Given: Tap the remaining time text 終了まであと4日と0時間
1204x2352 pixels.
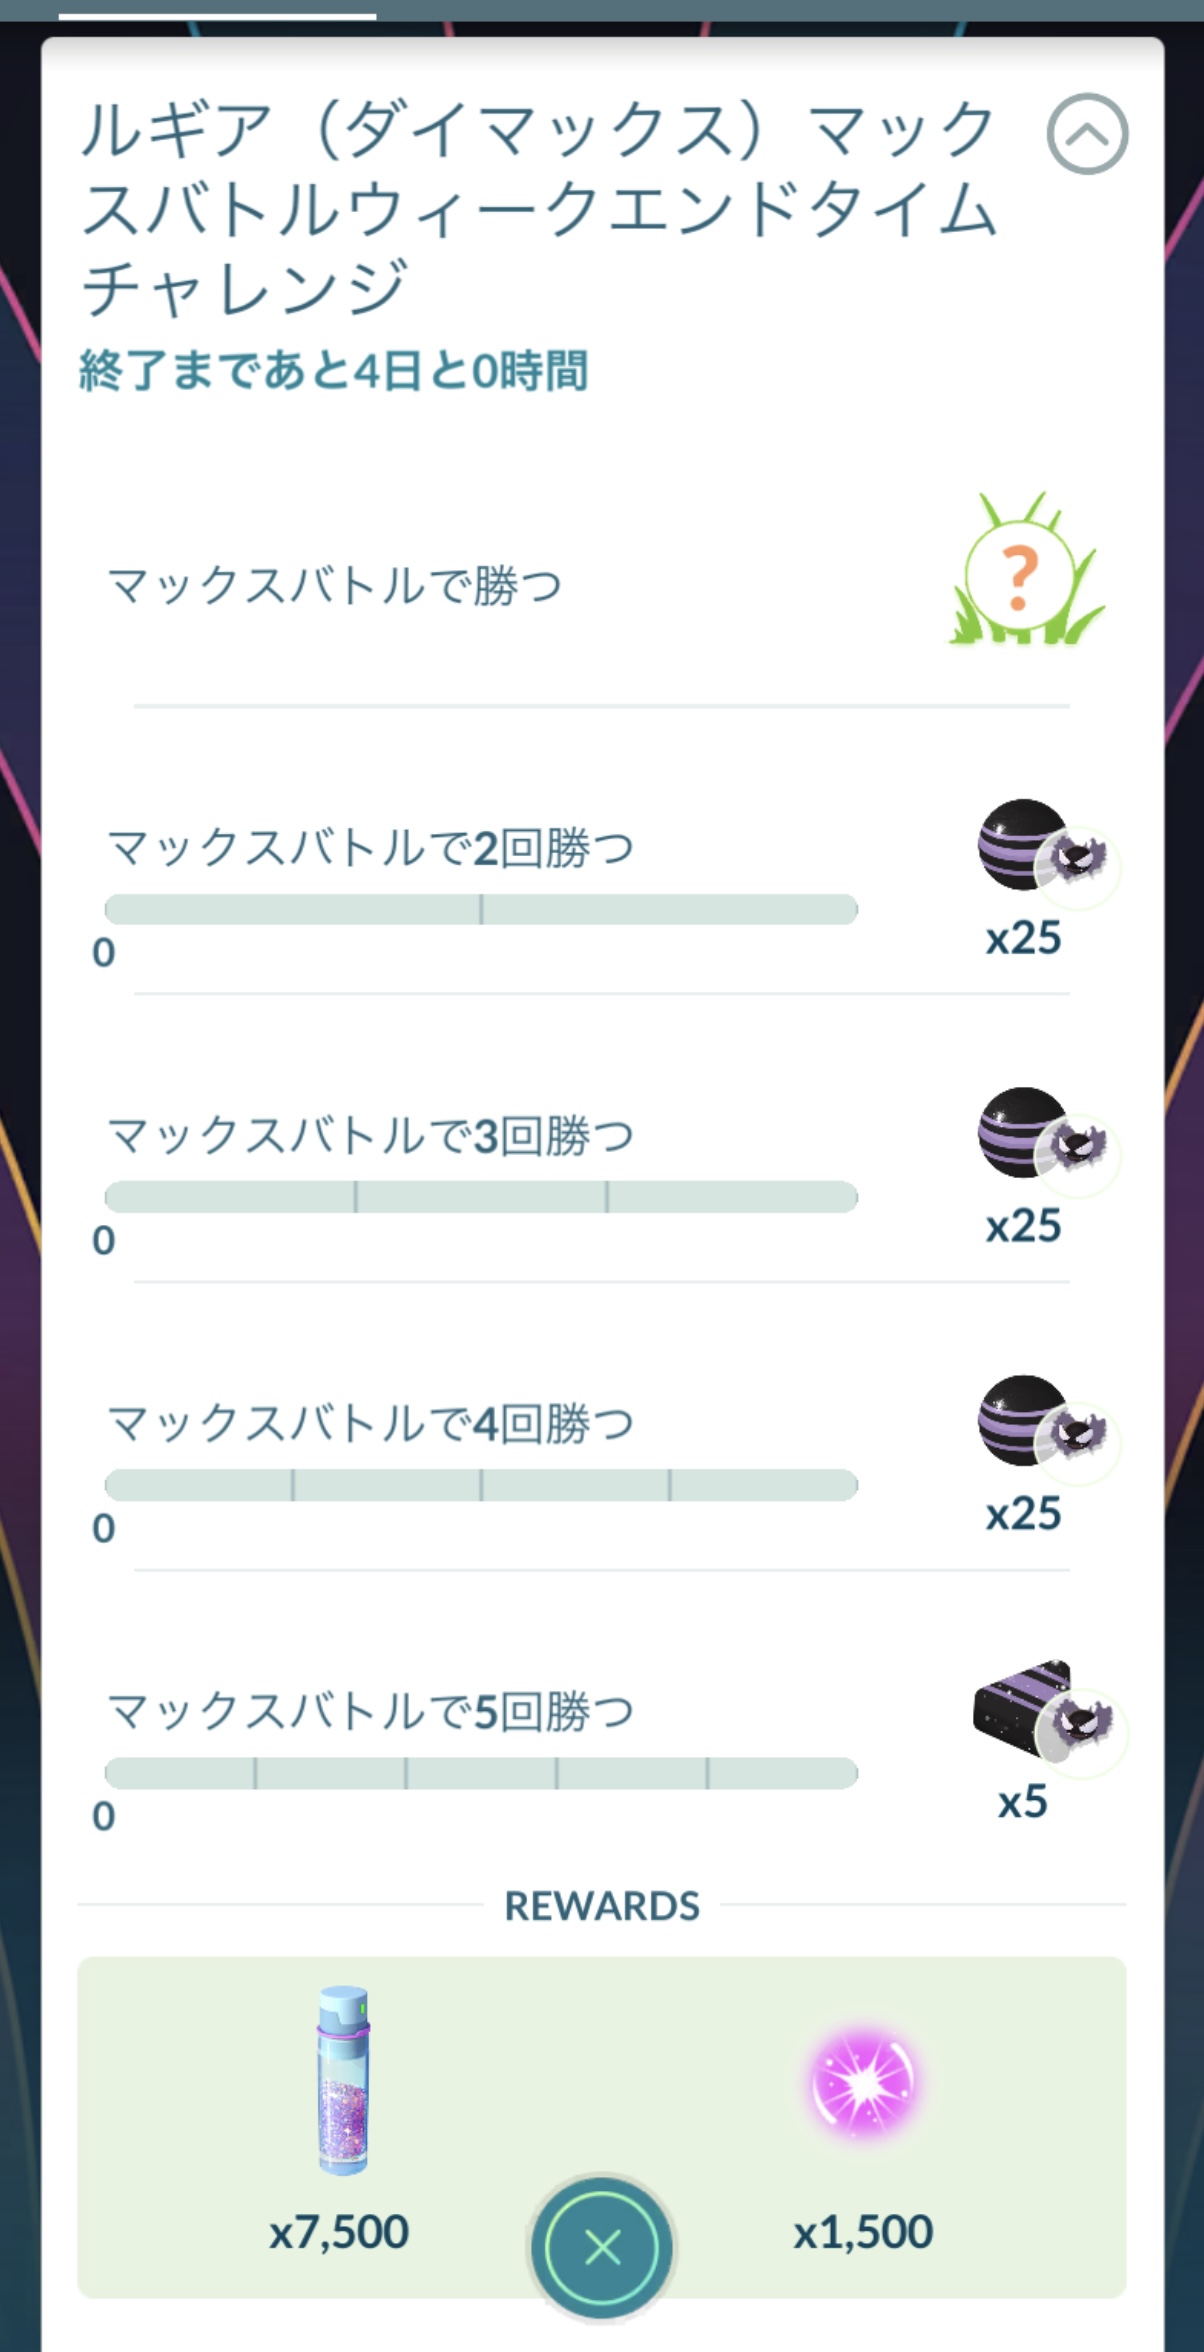Looking at the screenshot, I should (333, 371).
